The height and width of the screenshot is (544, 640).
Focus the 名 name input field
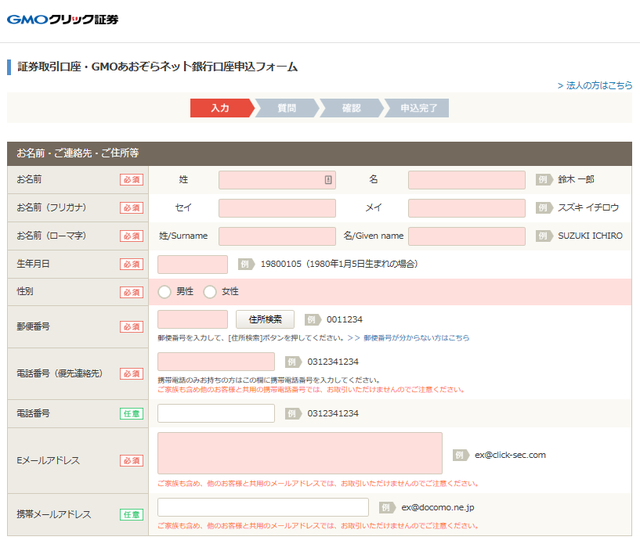(467, 180)
